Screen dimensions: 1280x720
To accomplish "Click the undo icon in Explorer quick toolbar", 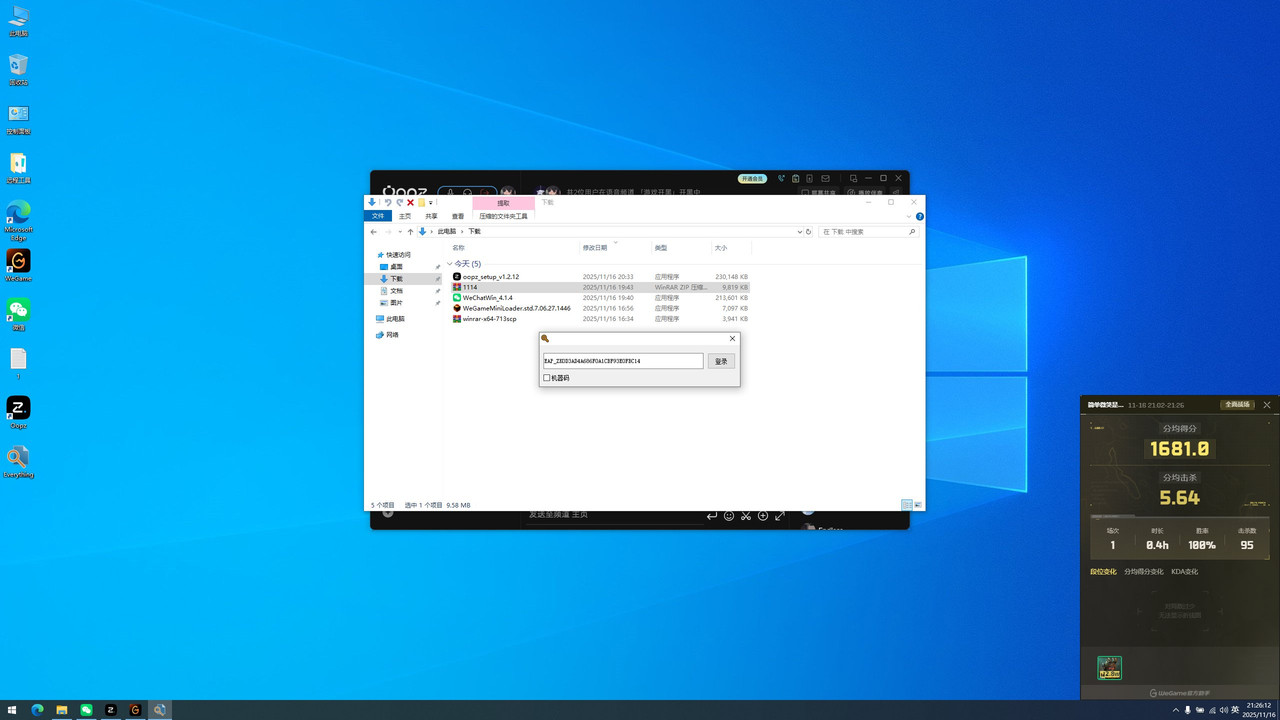I will coord(387,202).
